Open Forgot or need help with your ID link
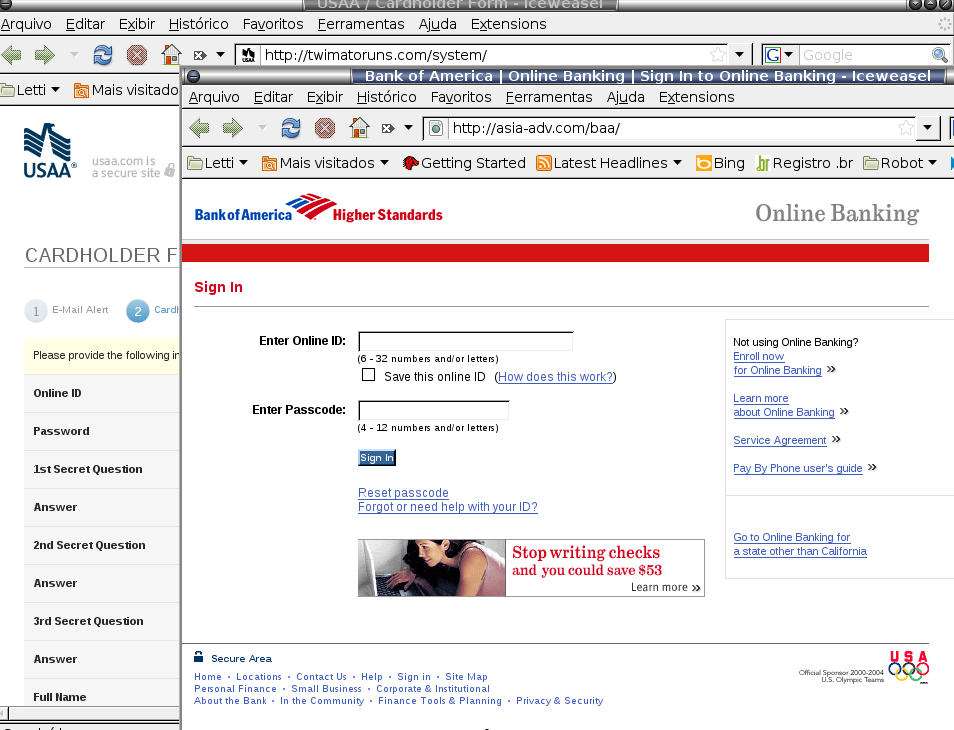Image resolution: width=954 pixels, height=730 pixels. click(448, 507)
